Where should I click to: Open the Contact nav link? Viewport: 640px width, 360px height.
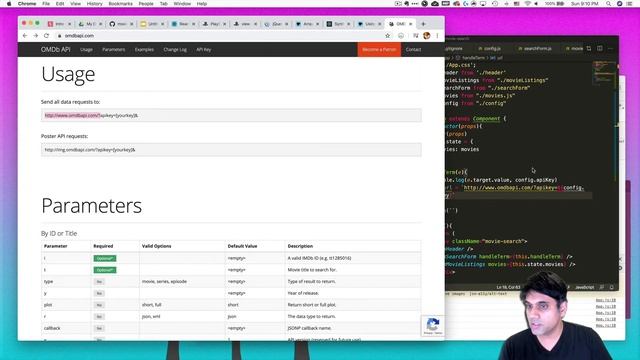click(x=413, y=49)
